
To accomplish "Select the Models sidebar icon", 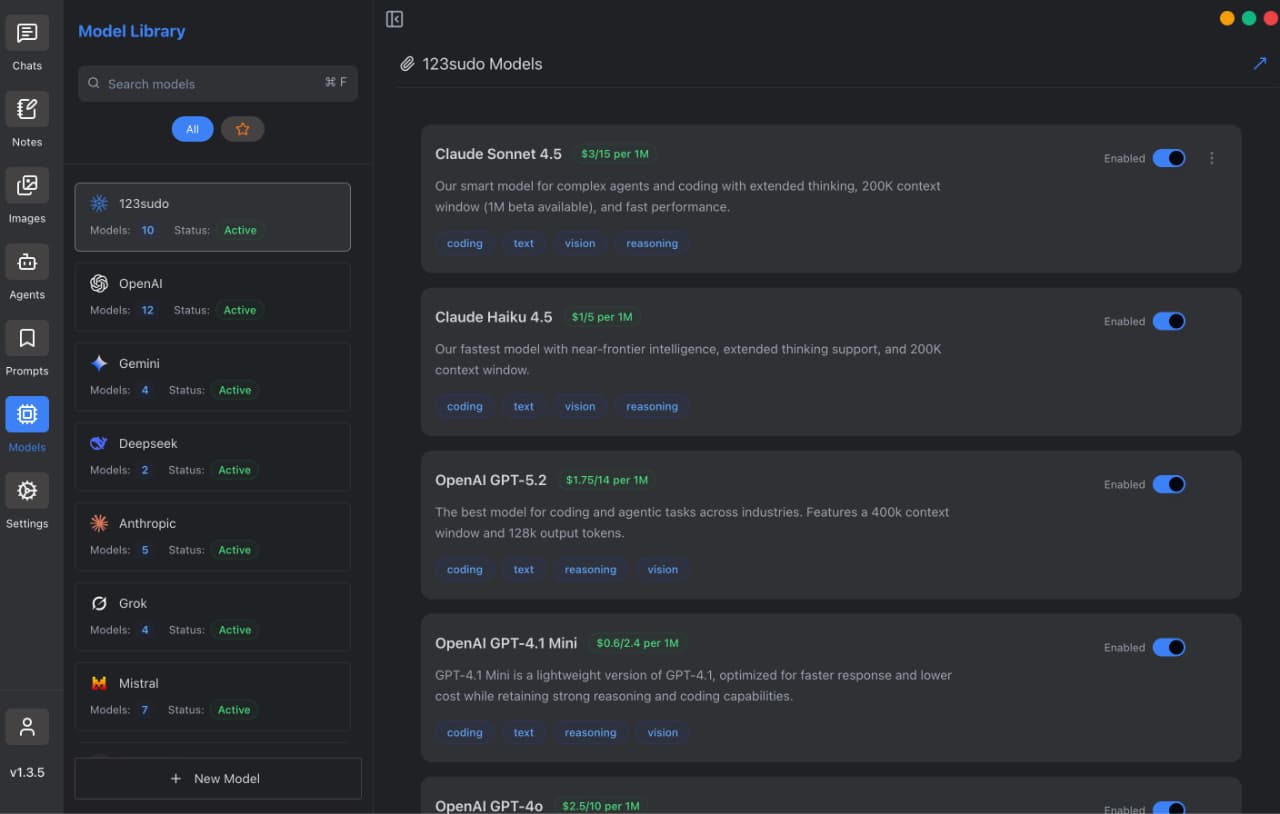I will (27, 414).
